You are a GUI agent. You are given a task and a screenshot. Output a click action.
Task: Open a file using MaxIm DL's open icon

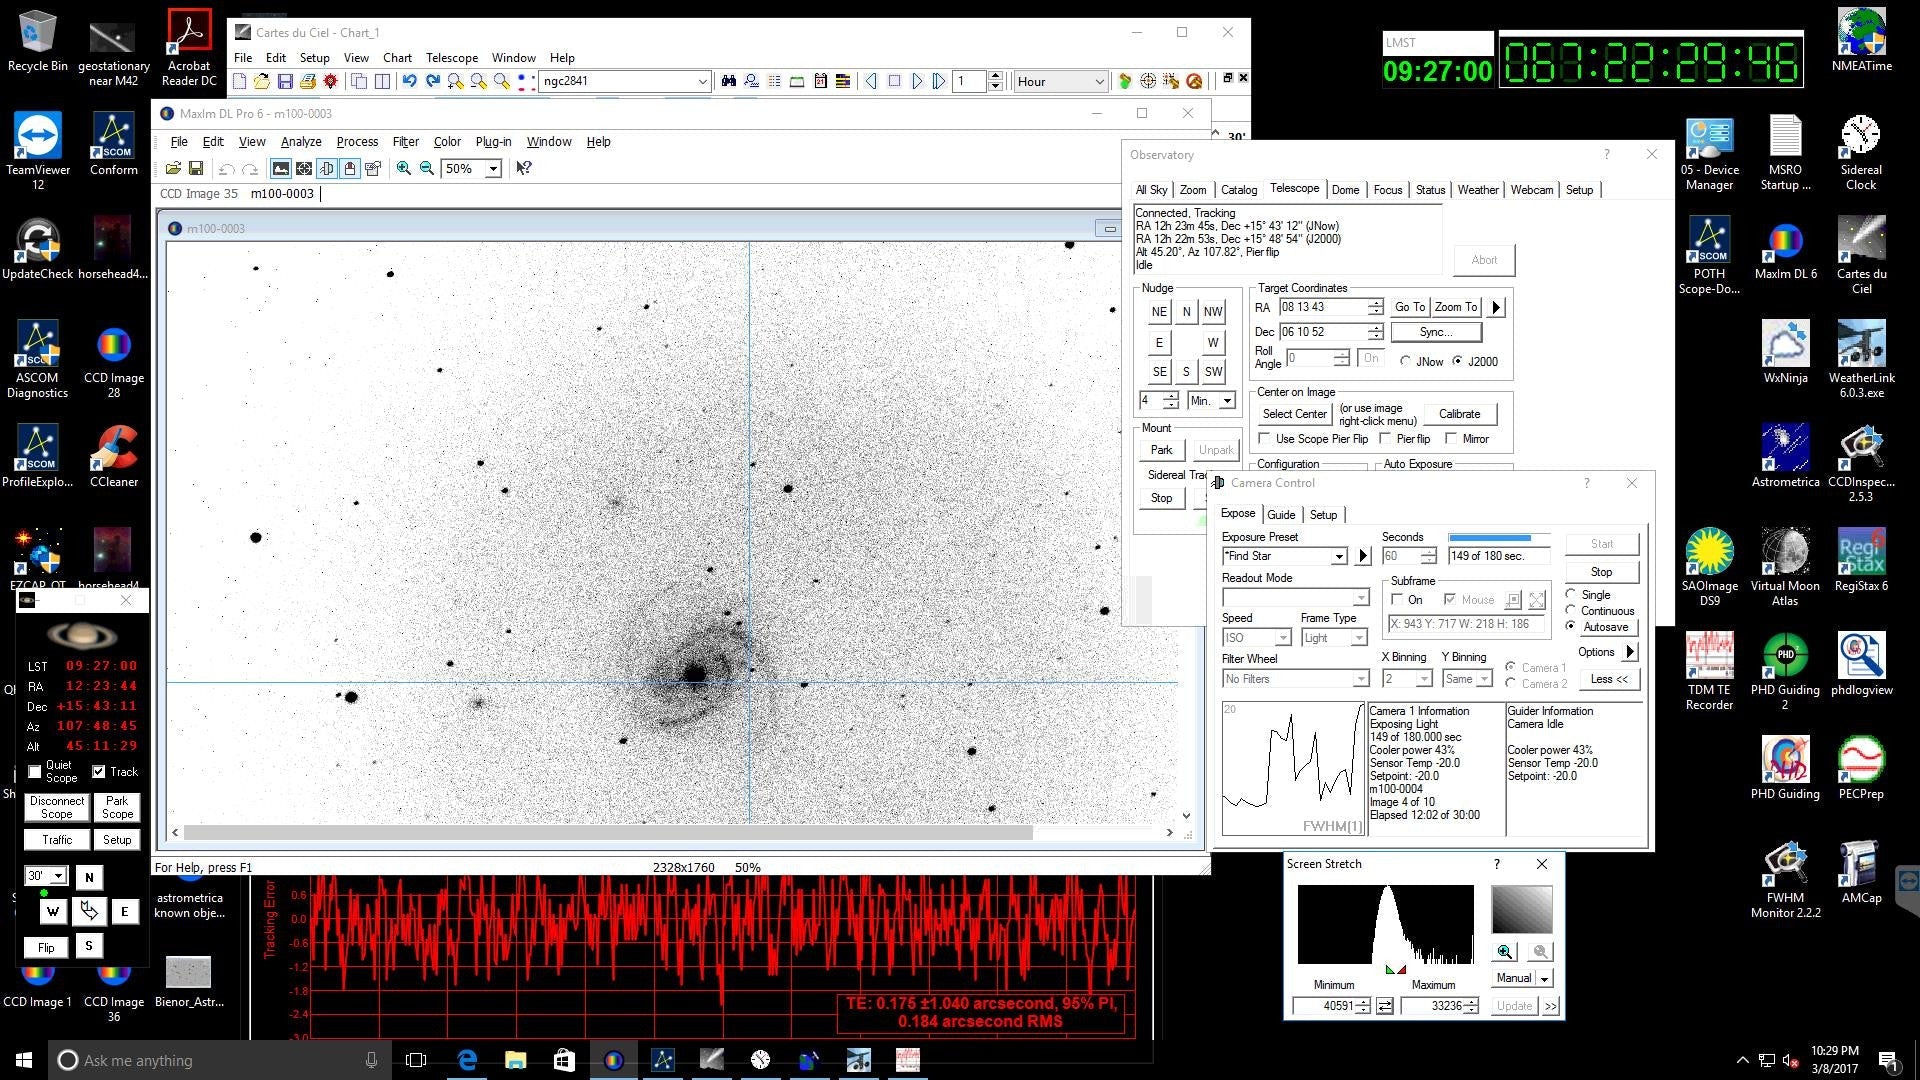pyautogui.click(x=175, y=168)
